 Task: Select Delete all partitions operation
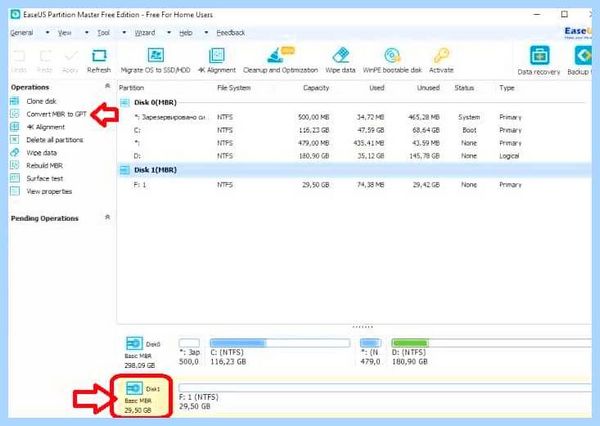(55, 140)
